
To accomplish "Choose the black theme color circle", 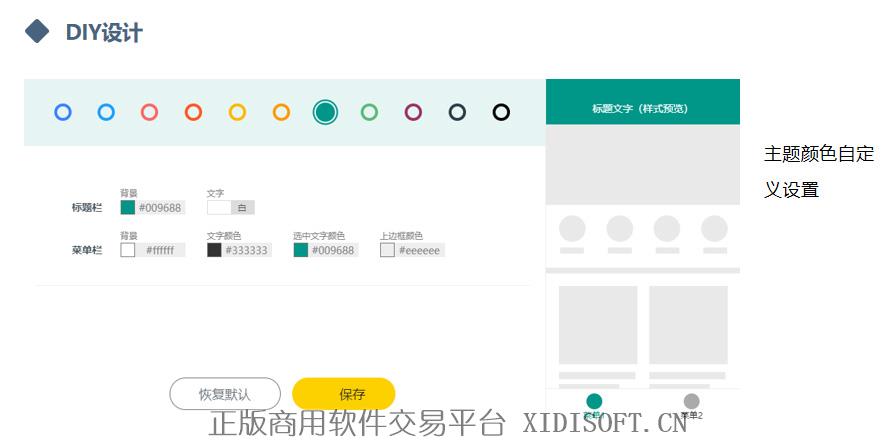I will coord(501,112).
